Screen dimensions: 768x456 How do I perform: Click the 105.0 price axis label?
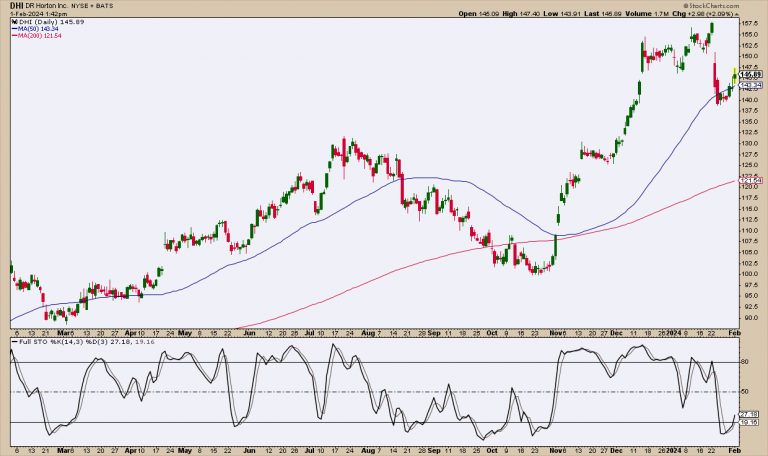pos(750,252)
